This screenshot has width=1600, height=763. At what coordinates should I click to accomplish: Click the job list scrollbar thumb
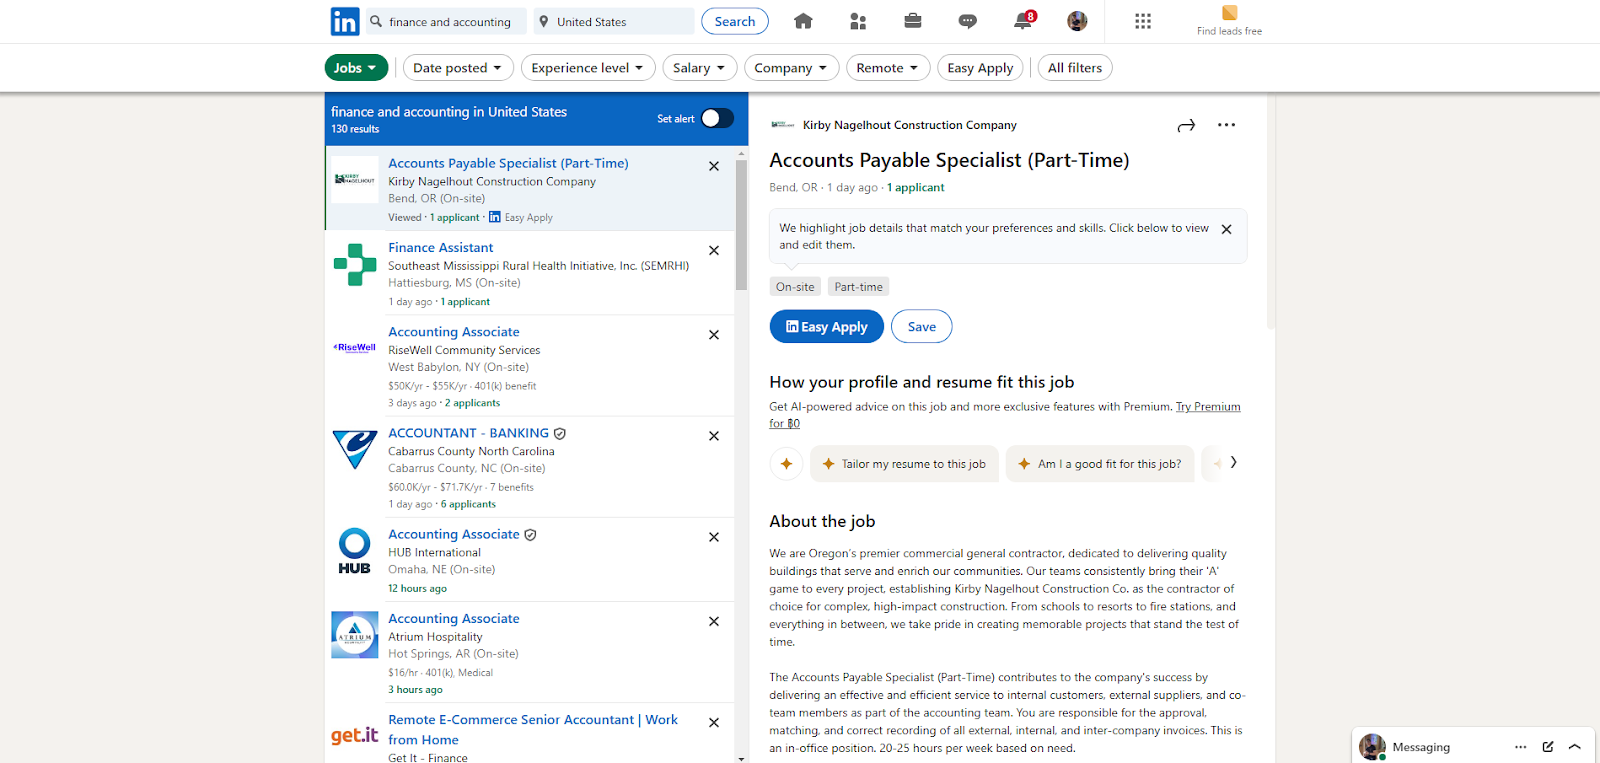741,224
